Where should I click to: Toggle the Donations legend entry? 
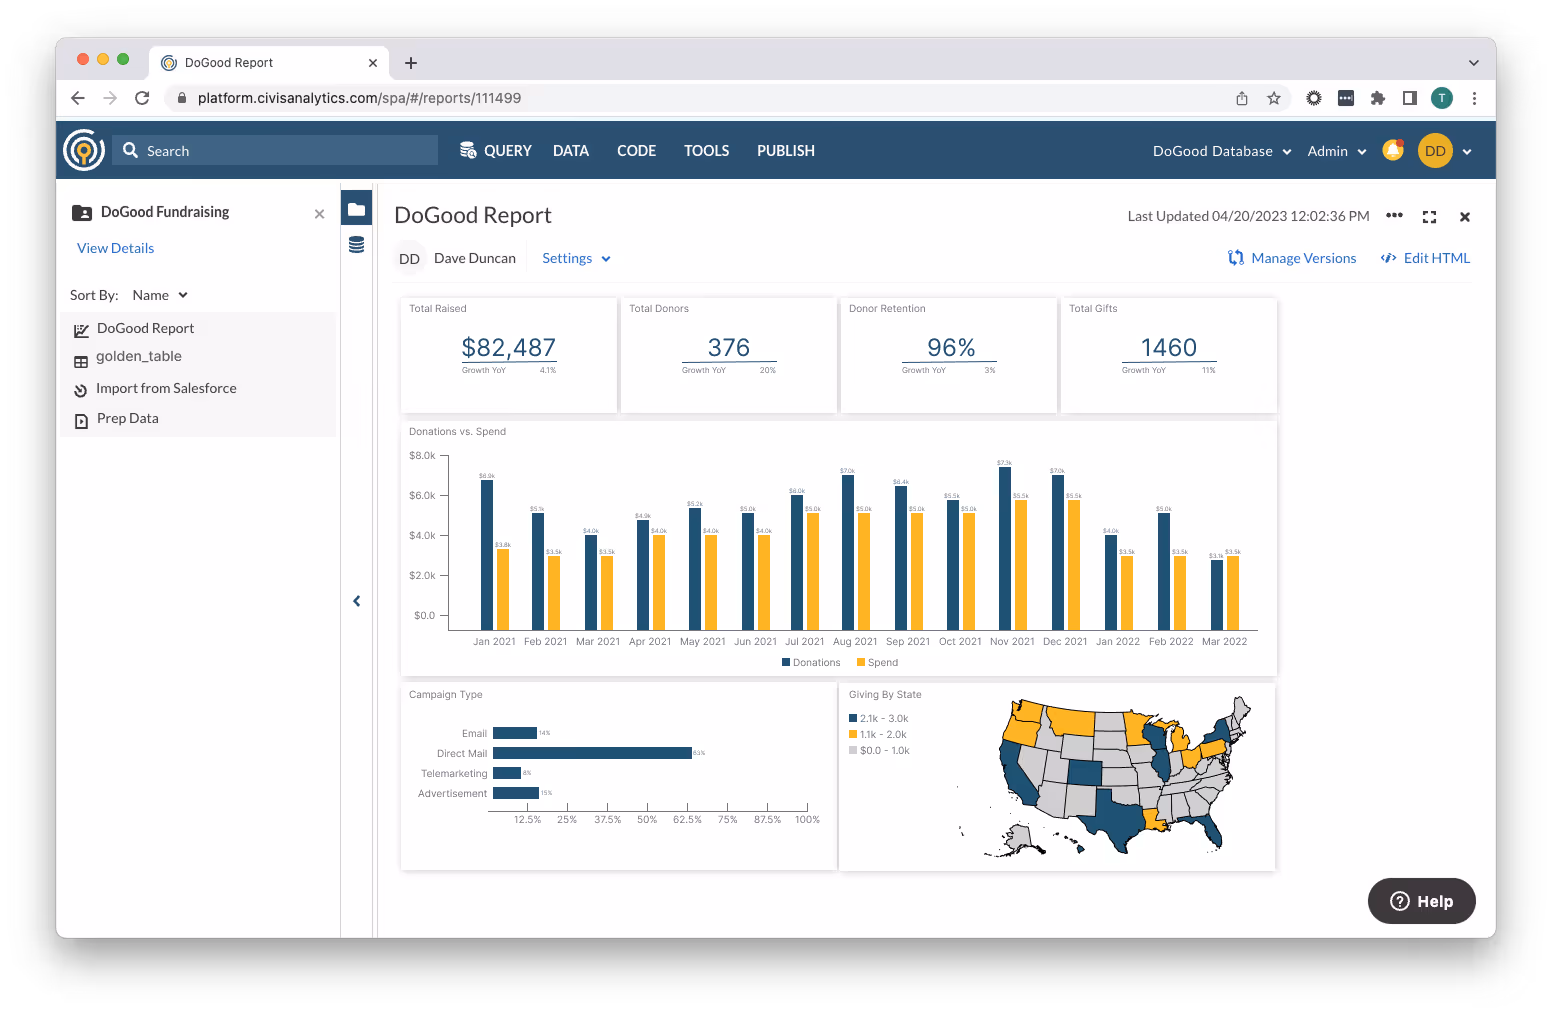[x=811, y=662]
